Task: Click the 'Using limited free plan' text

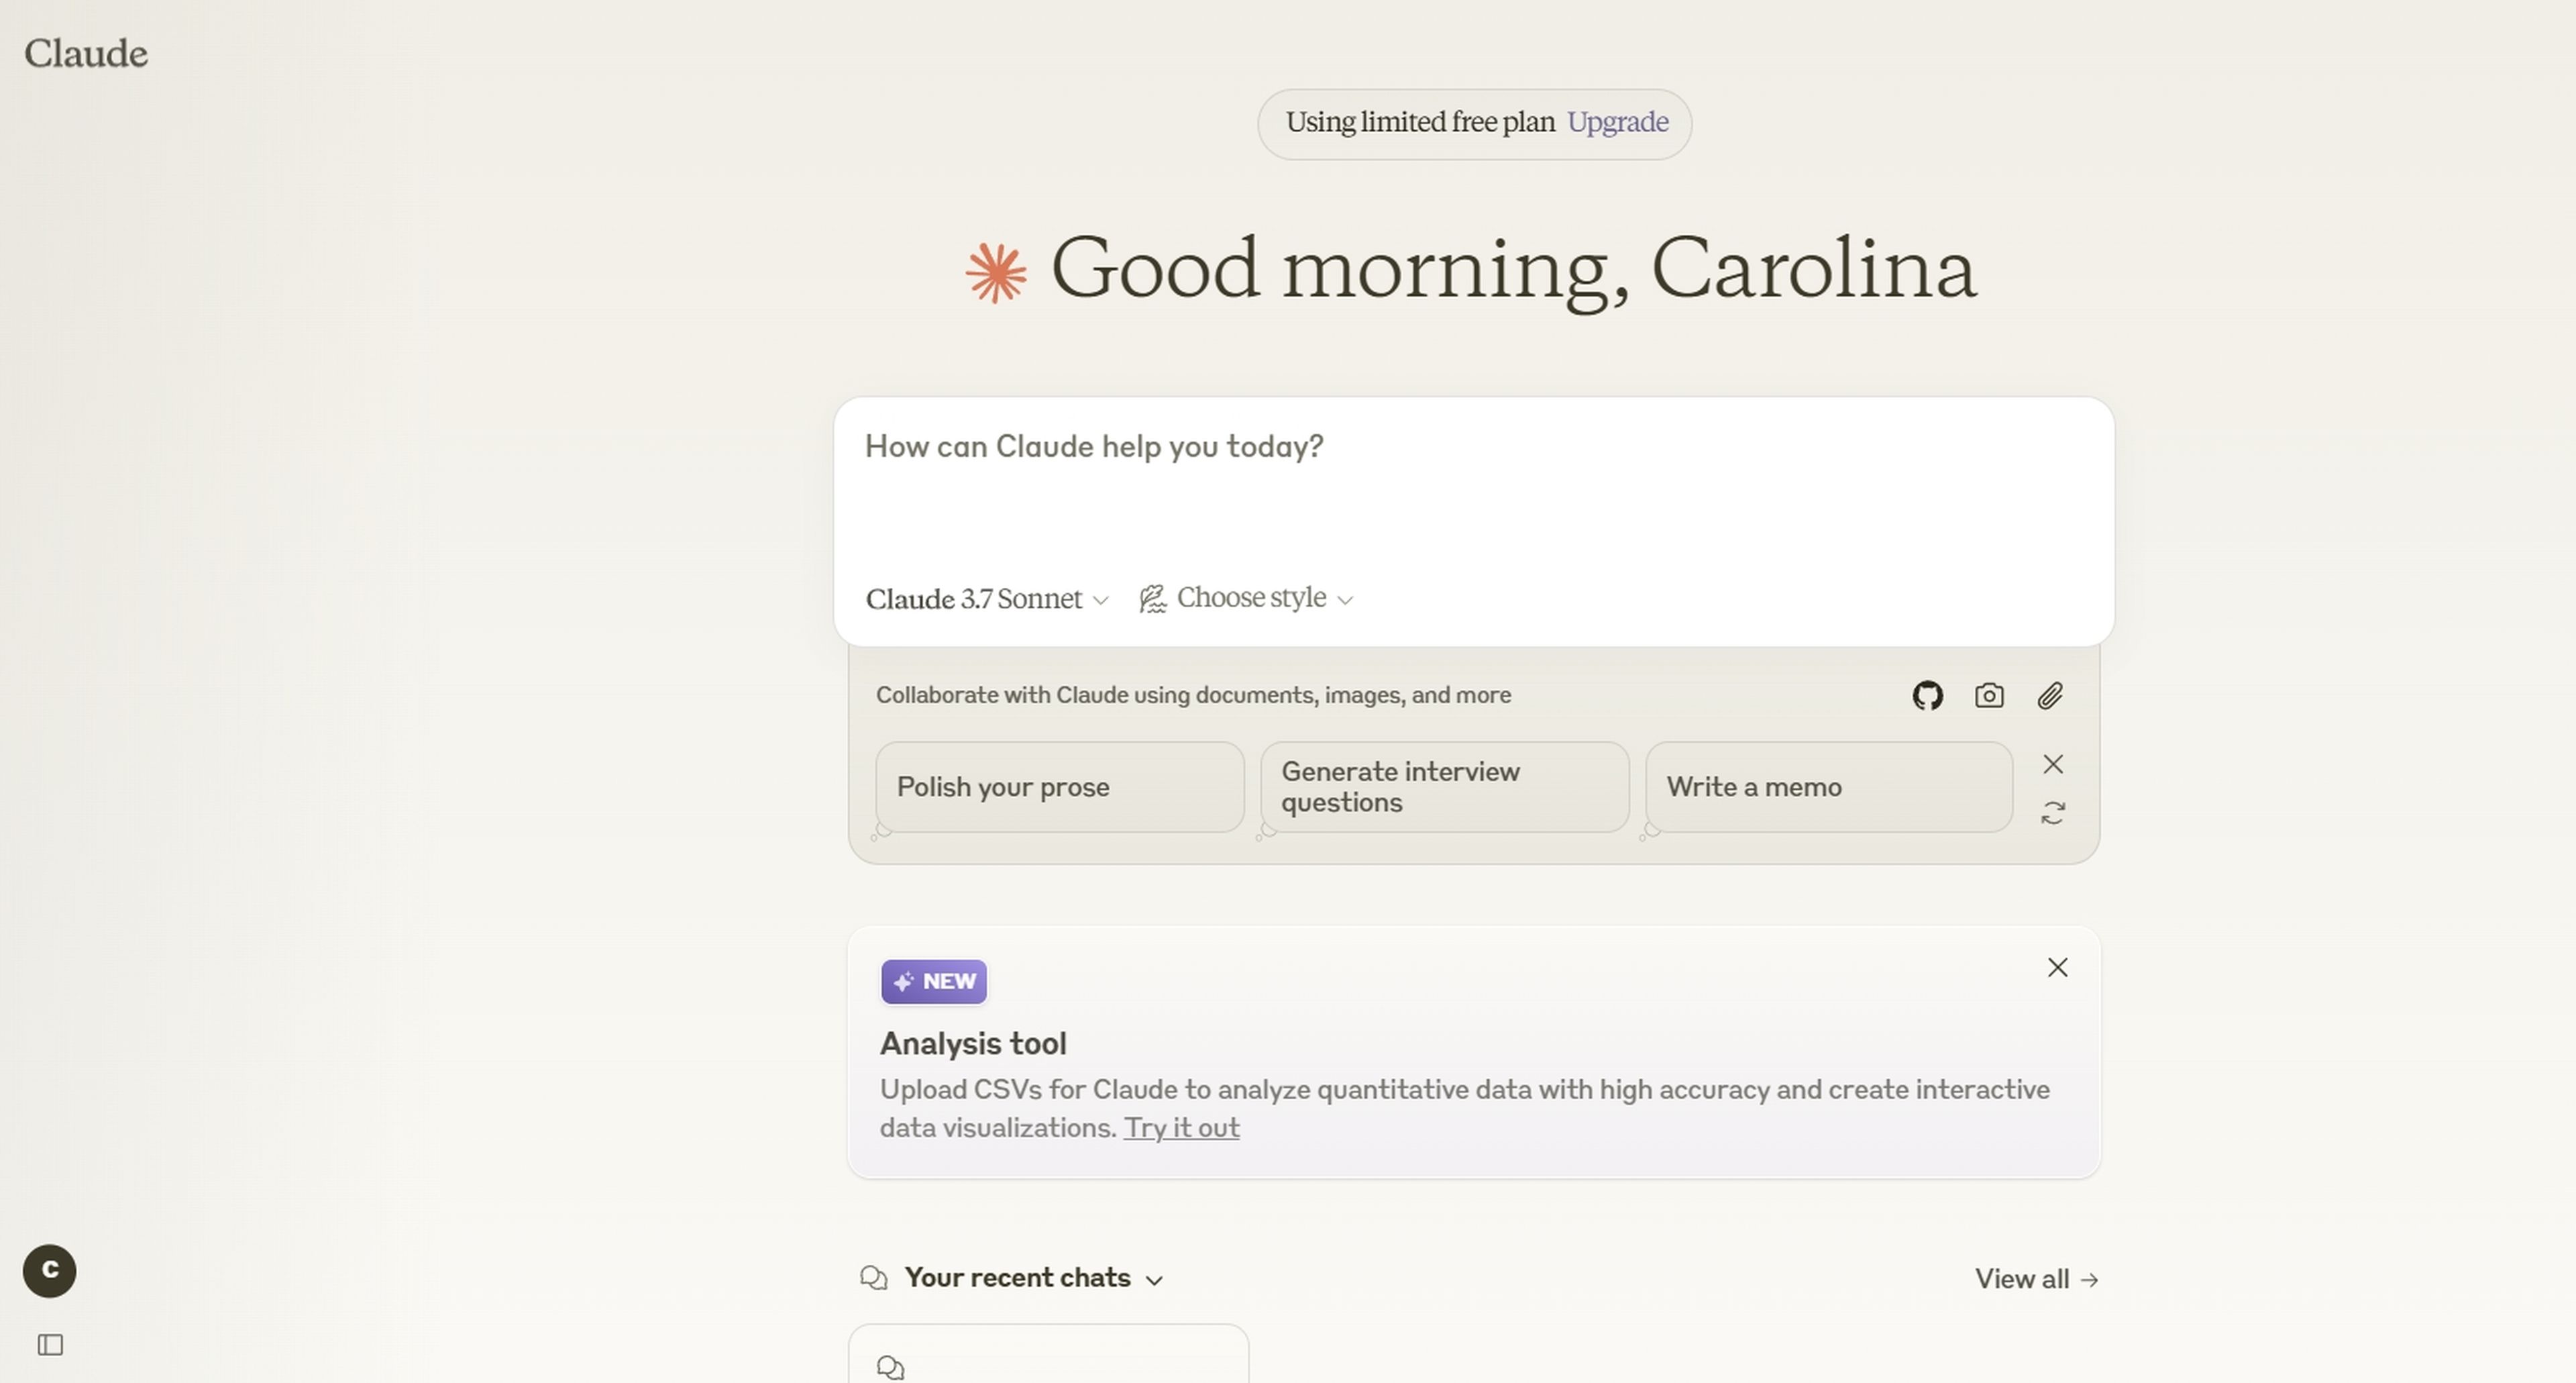Action: tap(1420, 123)
